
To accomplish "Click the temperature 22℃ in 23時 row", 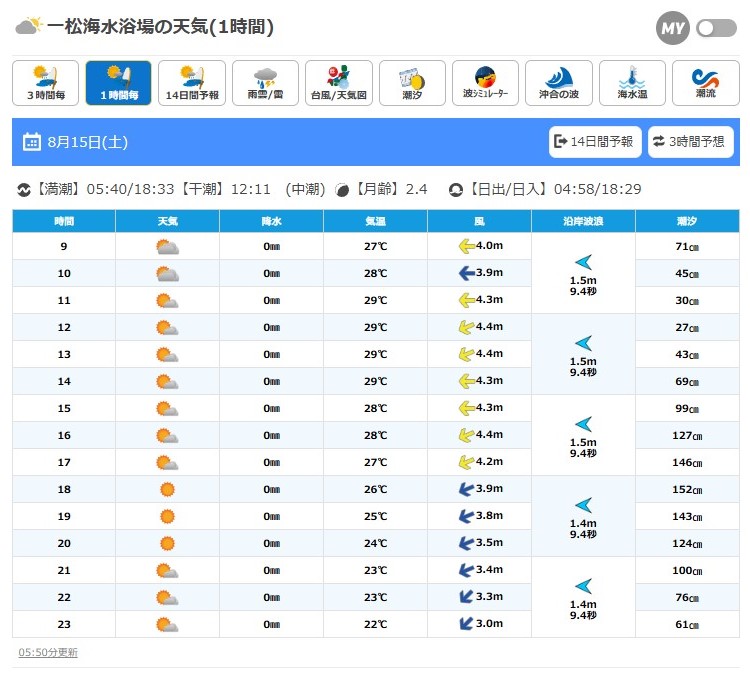I will [375, 624].
